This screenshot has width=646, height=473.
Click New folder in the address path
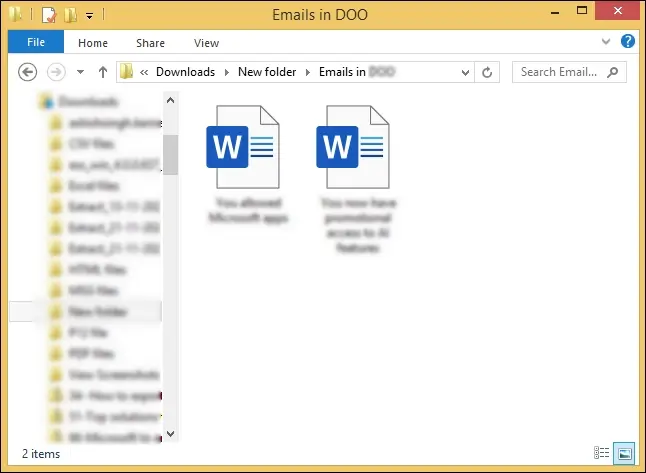coord(267,72)
